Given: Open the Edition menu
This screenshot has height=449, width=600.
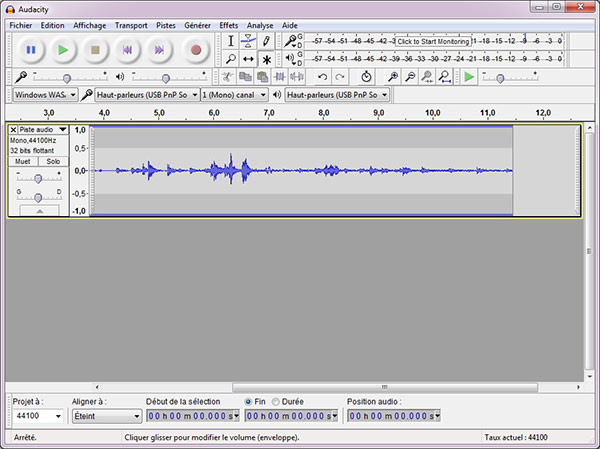Looking at the screenshot, I should (x=52, y=25).
